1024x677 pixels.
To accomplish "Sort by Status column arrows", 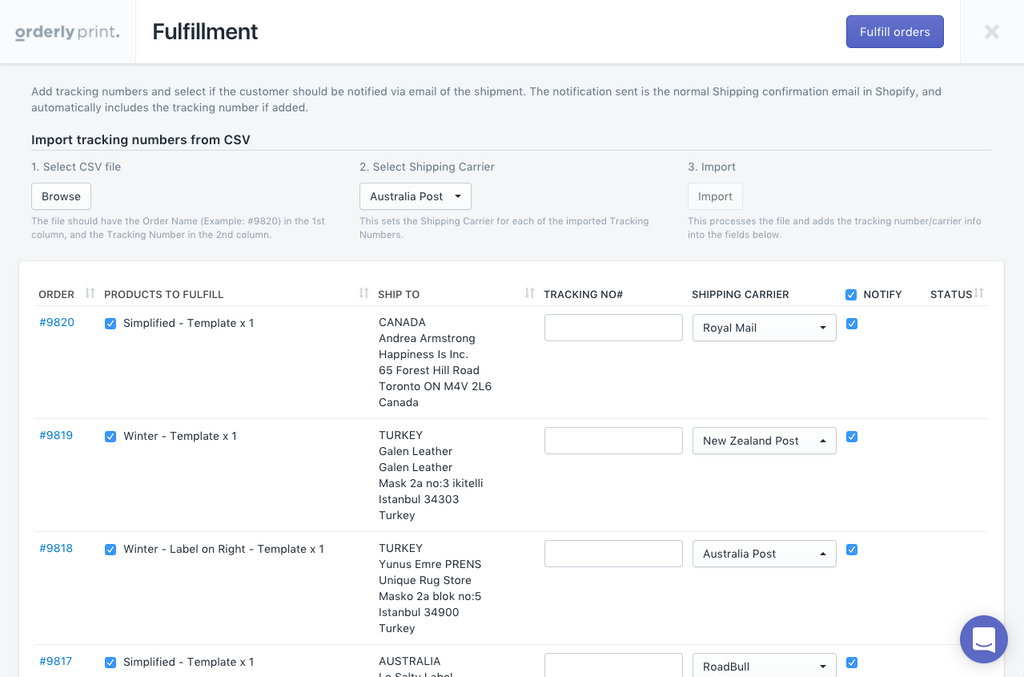I will click(x=979, y=293).
